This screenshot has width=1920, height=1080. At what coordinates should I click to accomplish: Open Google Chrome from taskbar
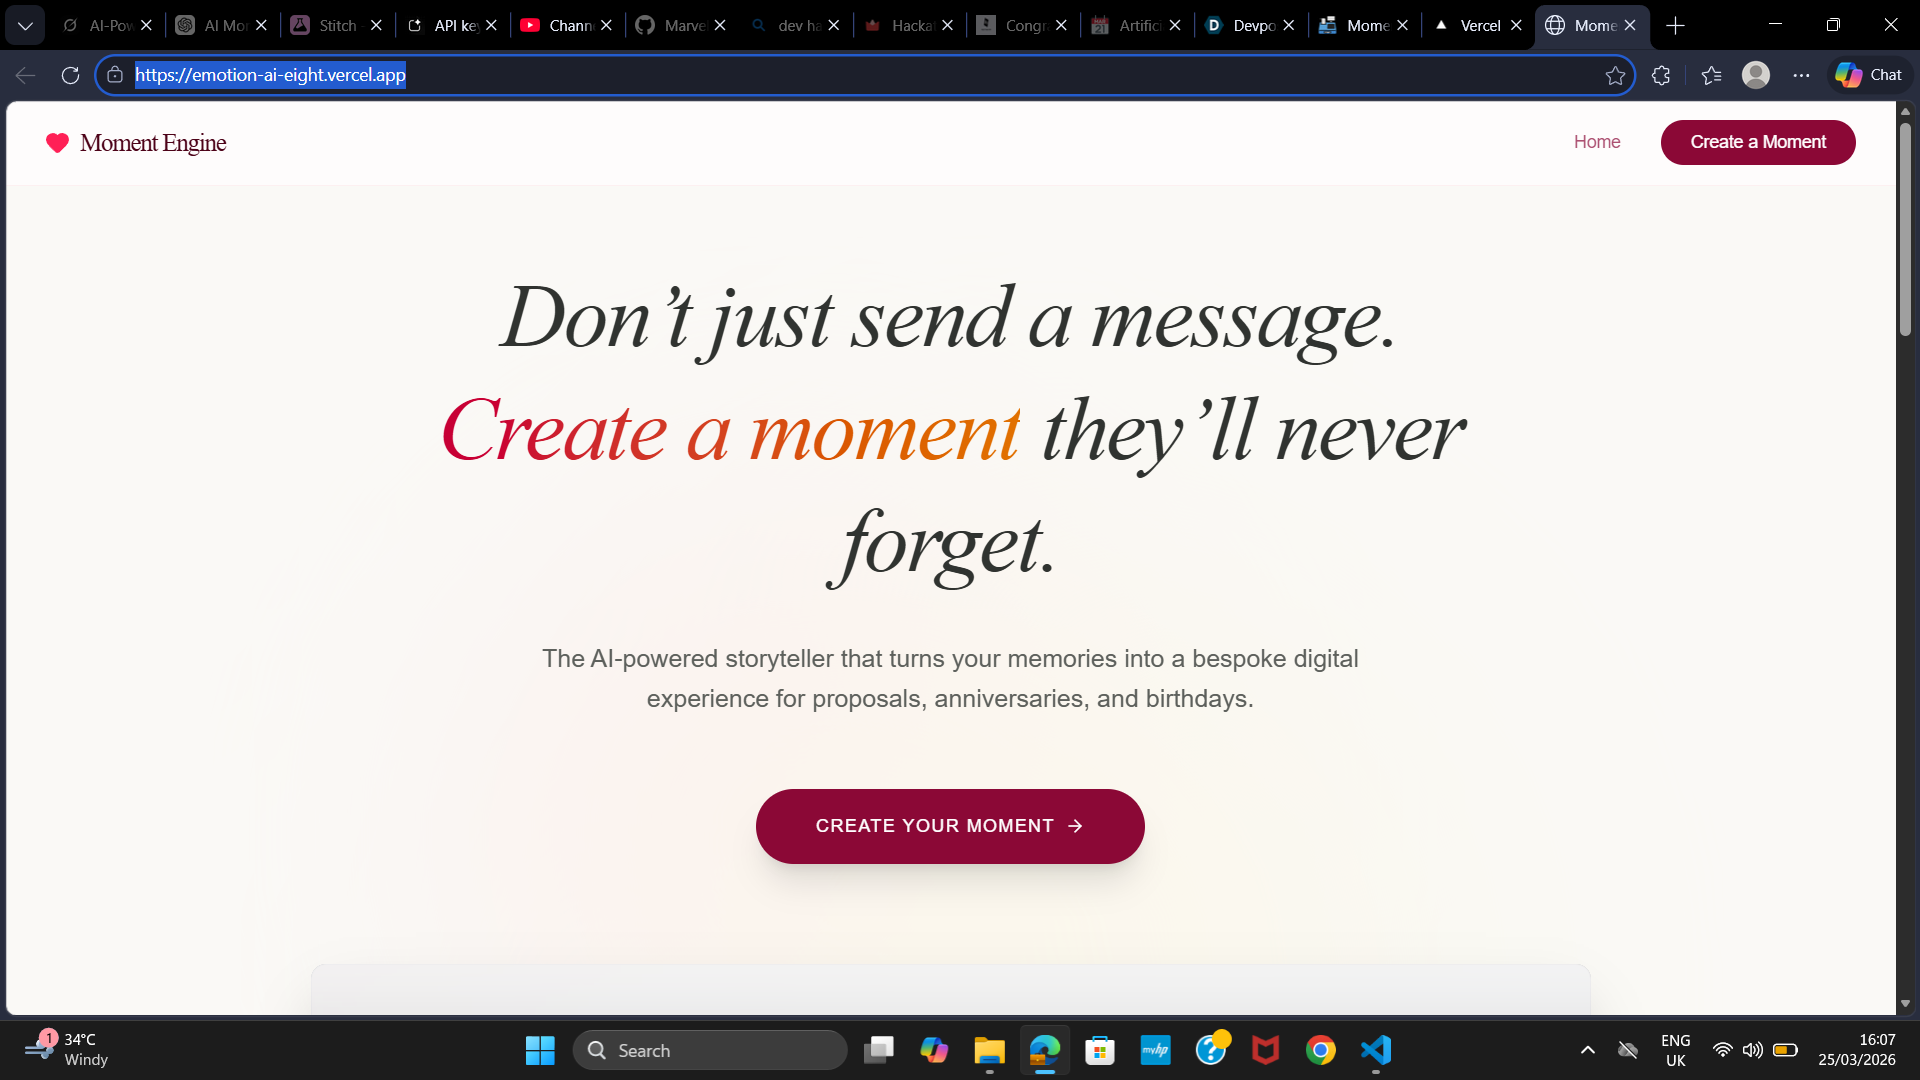click(x=1321, y=1050)
